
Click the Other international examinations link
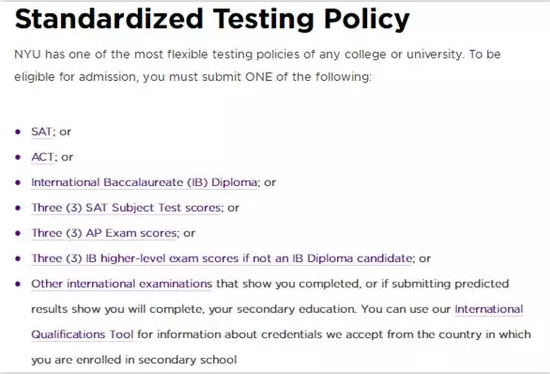pyautogui.click(x=121, y=283)
